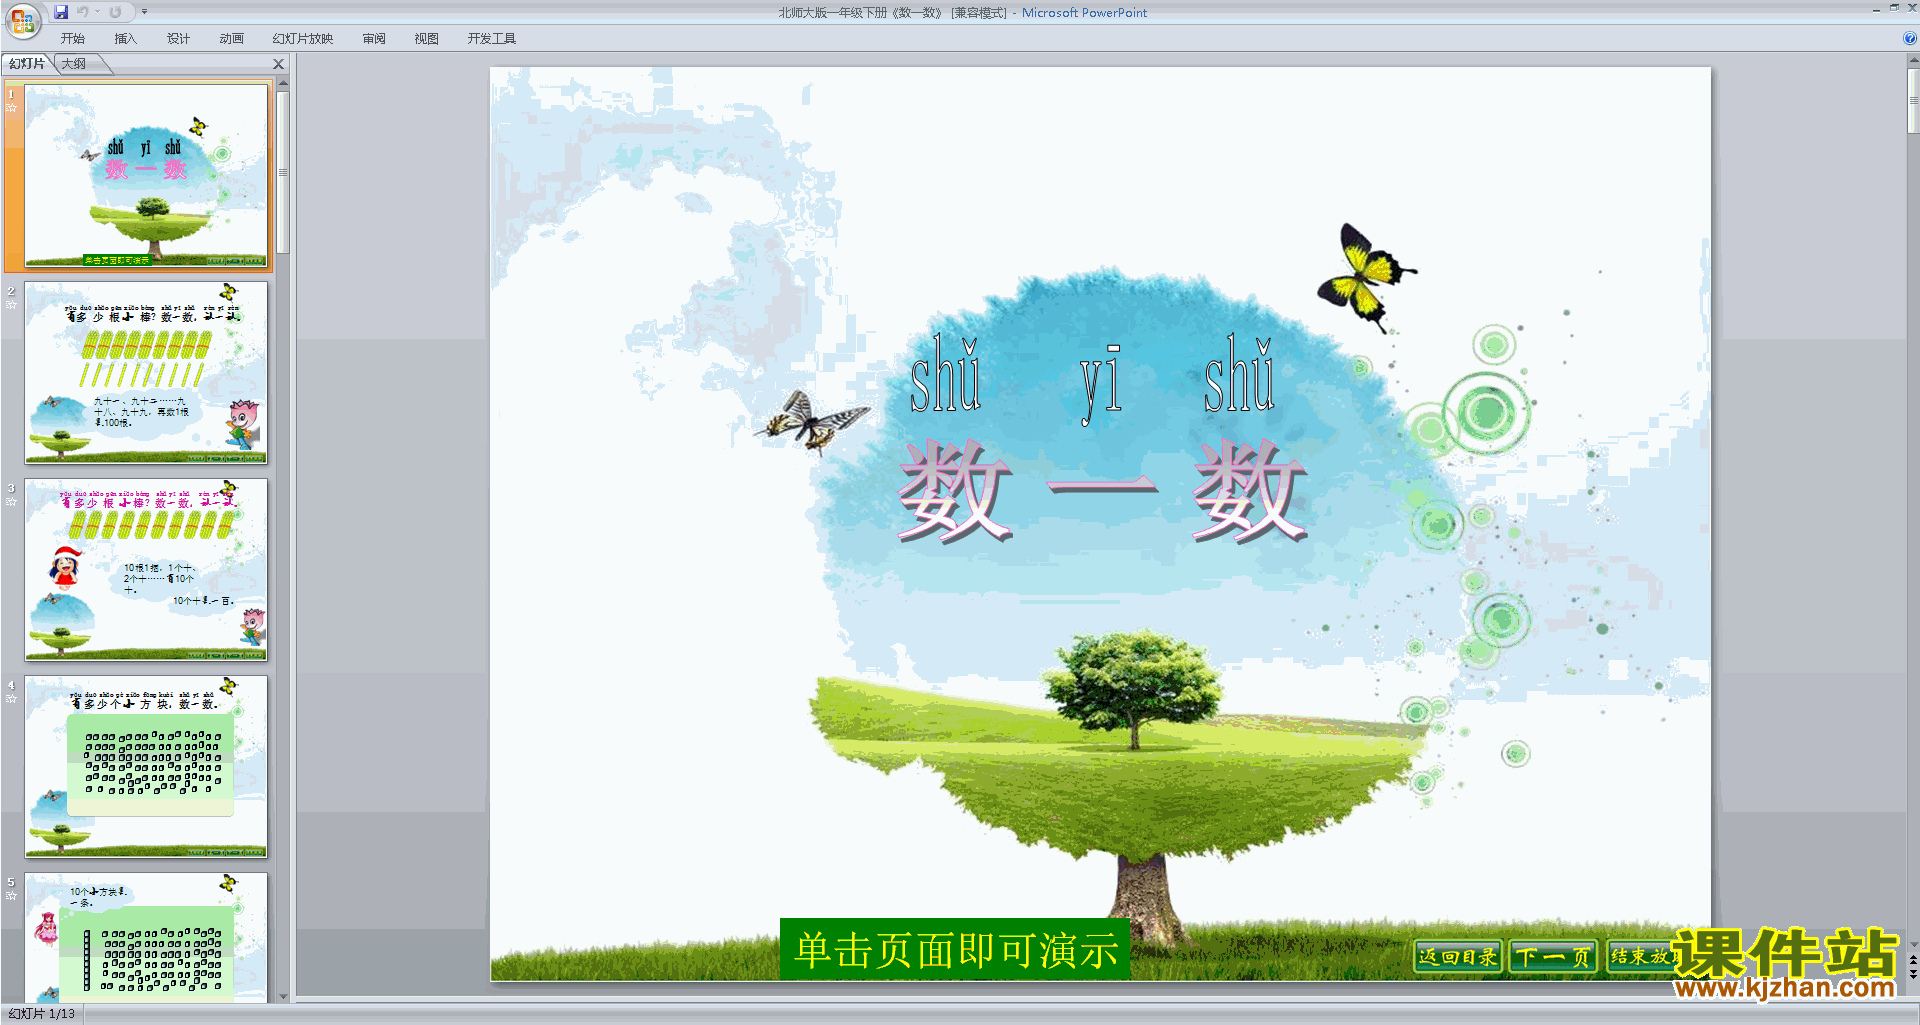Select the 数一数 title text on slide
This screenshot has width=1920, height=1025.
point(1102,491)
